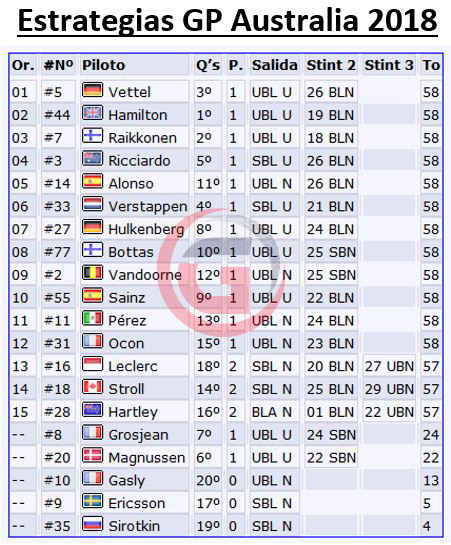Image resolution: width=451 pixels, height=545 pixels.
Task: Click the Monaco flag next to Leclerc
Action: click(92, 364)
